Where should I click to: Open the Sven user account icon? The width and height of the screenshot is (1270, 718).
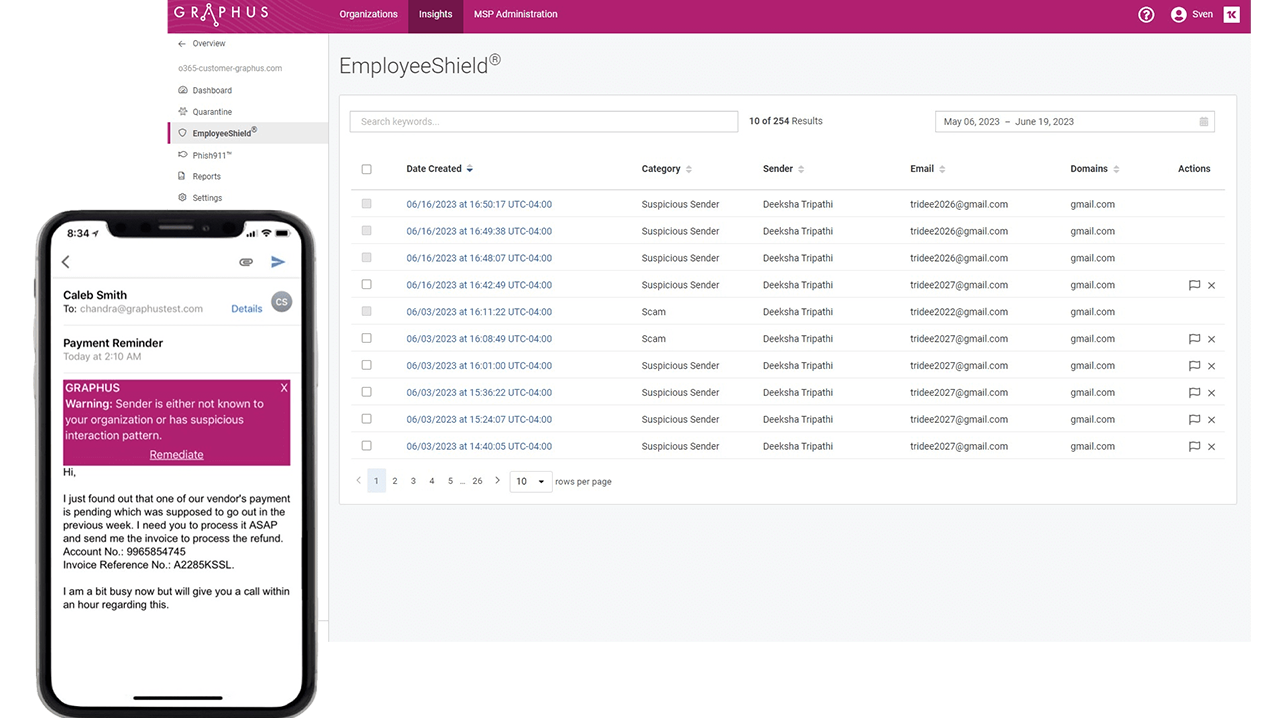click(1178, 15)
